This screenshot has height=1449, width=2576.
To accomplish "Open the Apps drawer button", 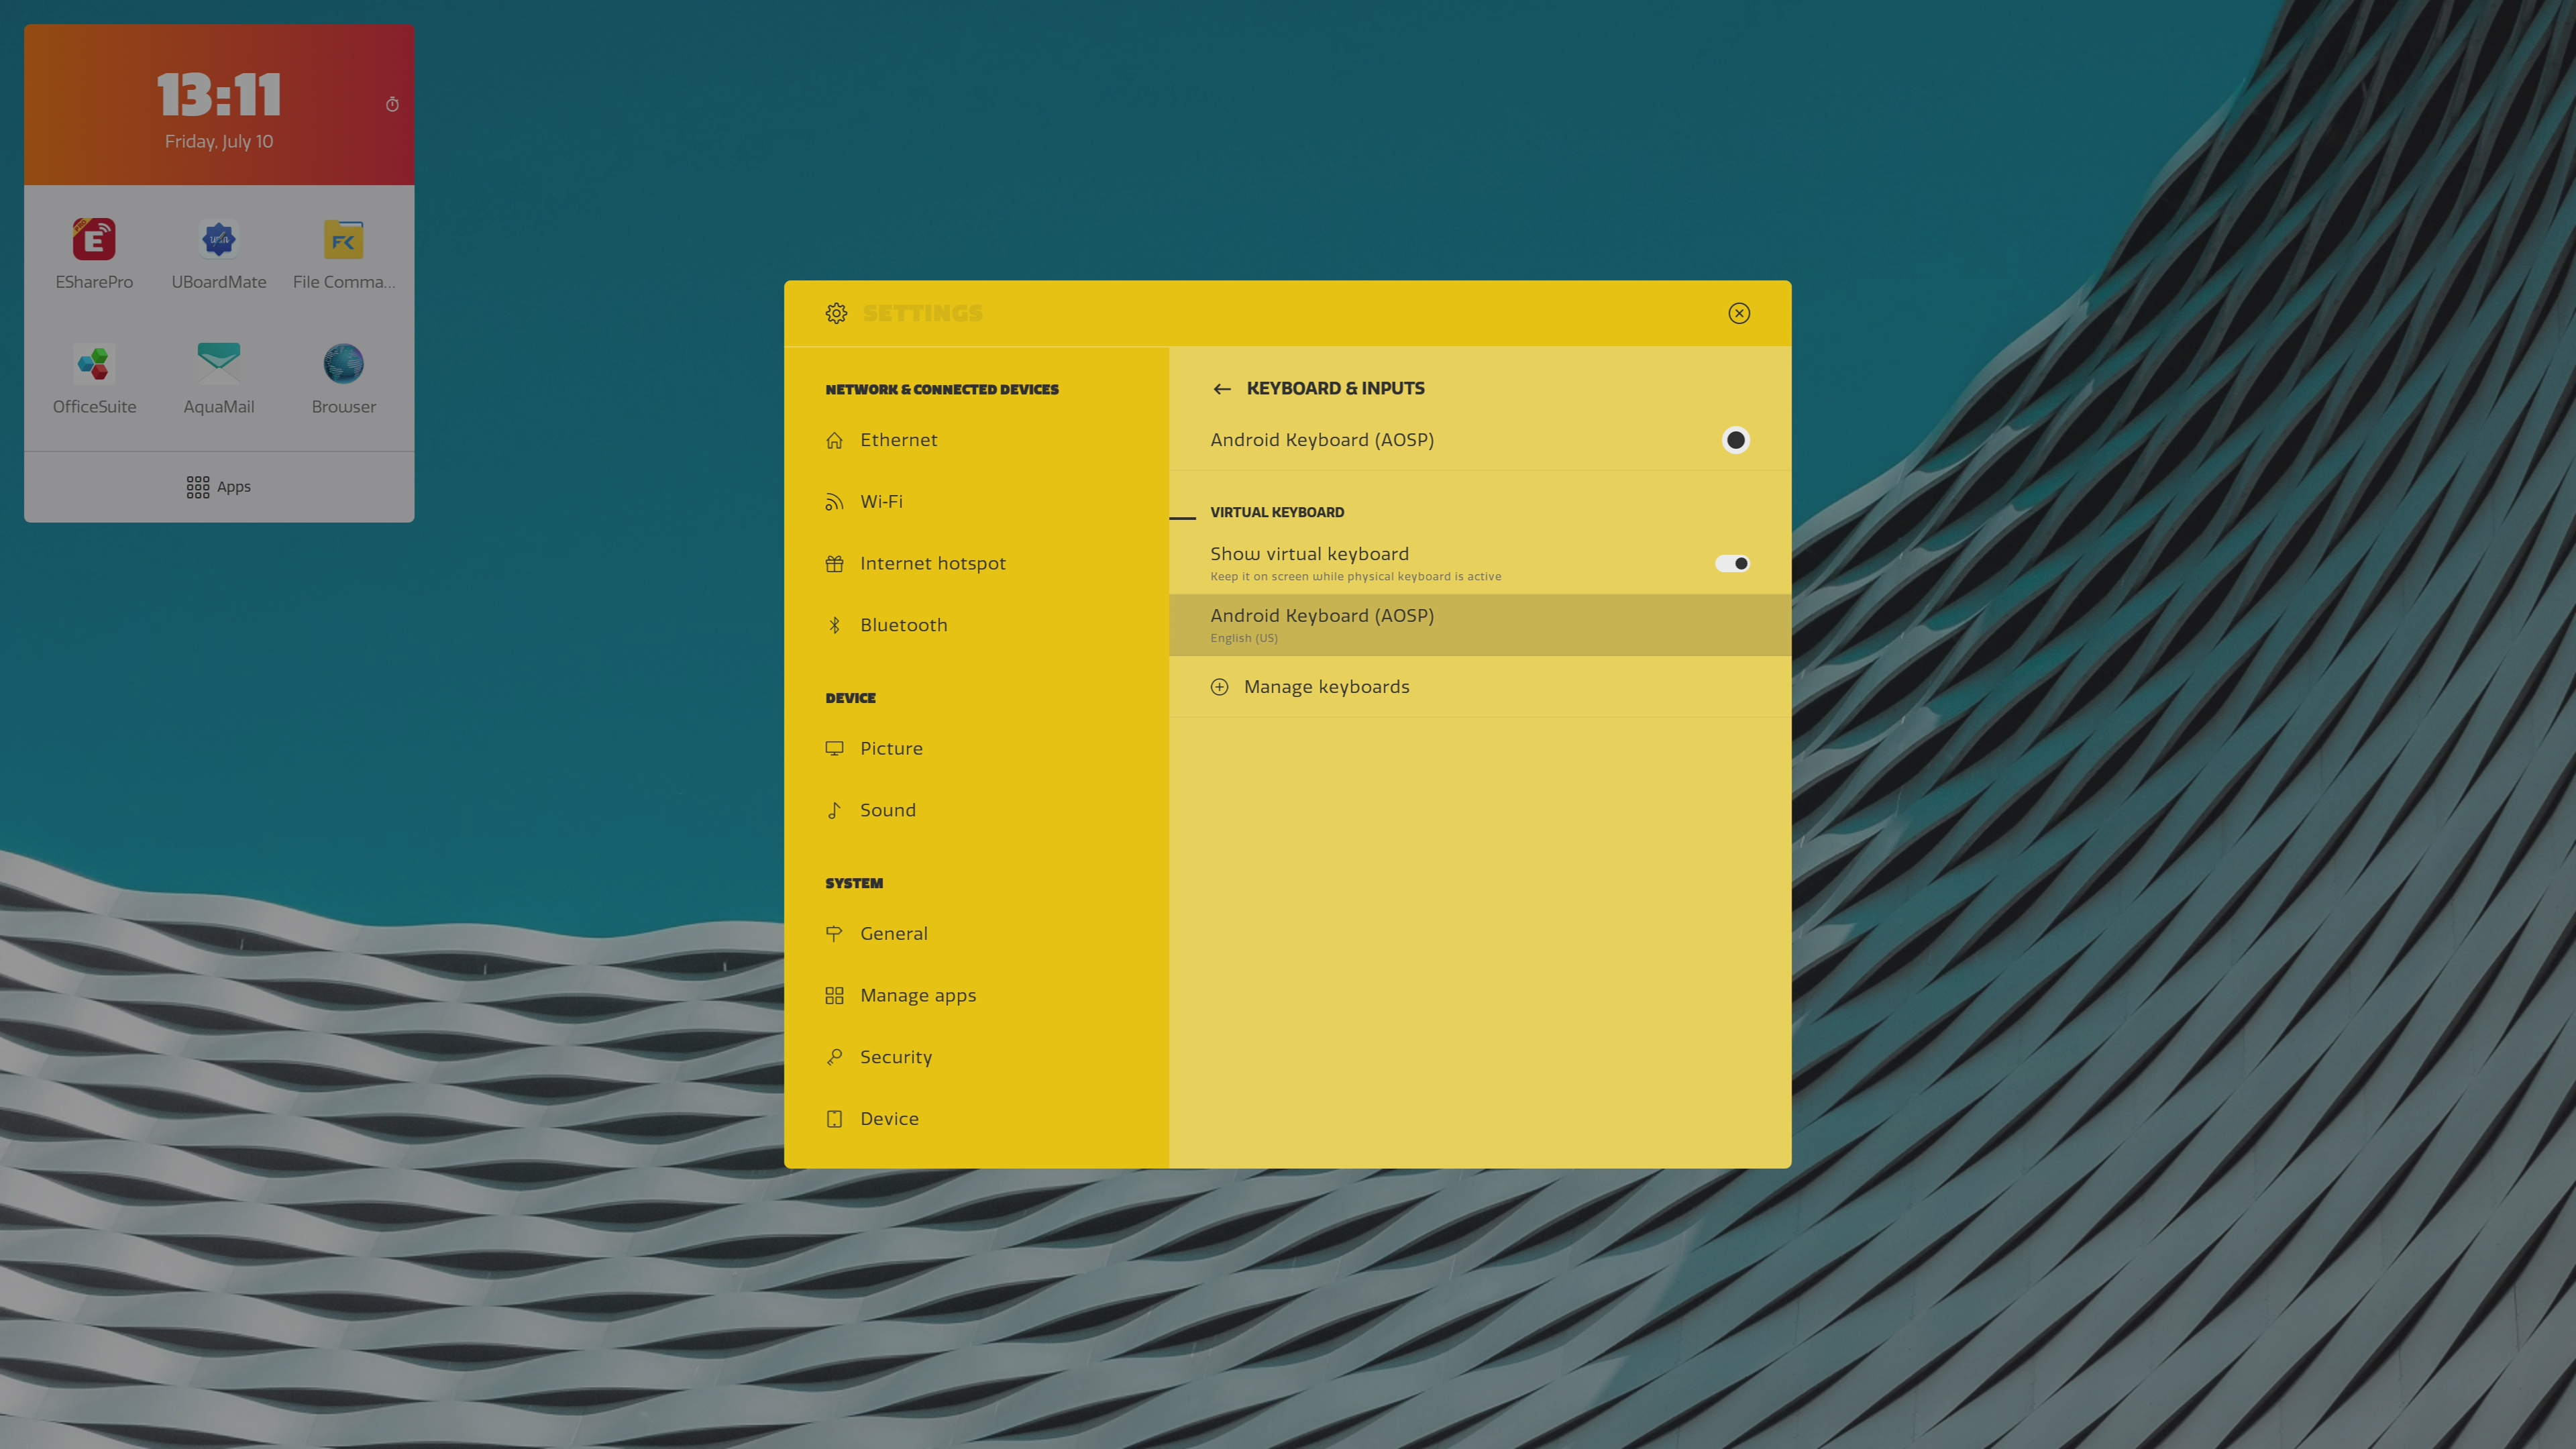I will pos(218,487).
